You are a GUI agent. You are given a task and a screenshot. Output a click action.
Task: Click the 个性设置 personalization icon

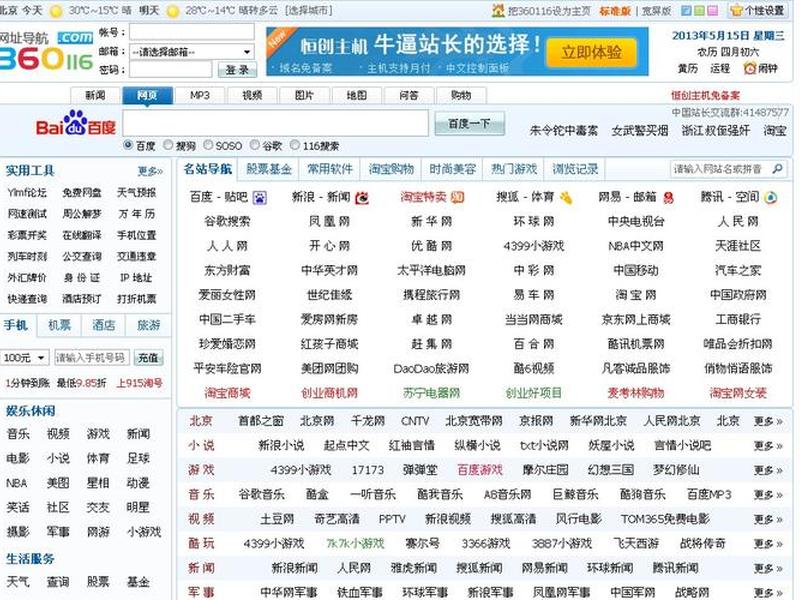click(736, 10)
